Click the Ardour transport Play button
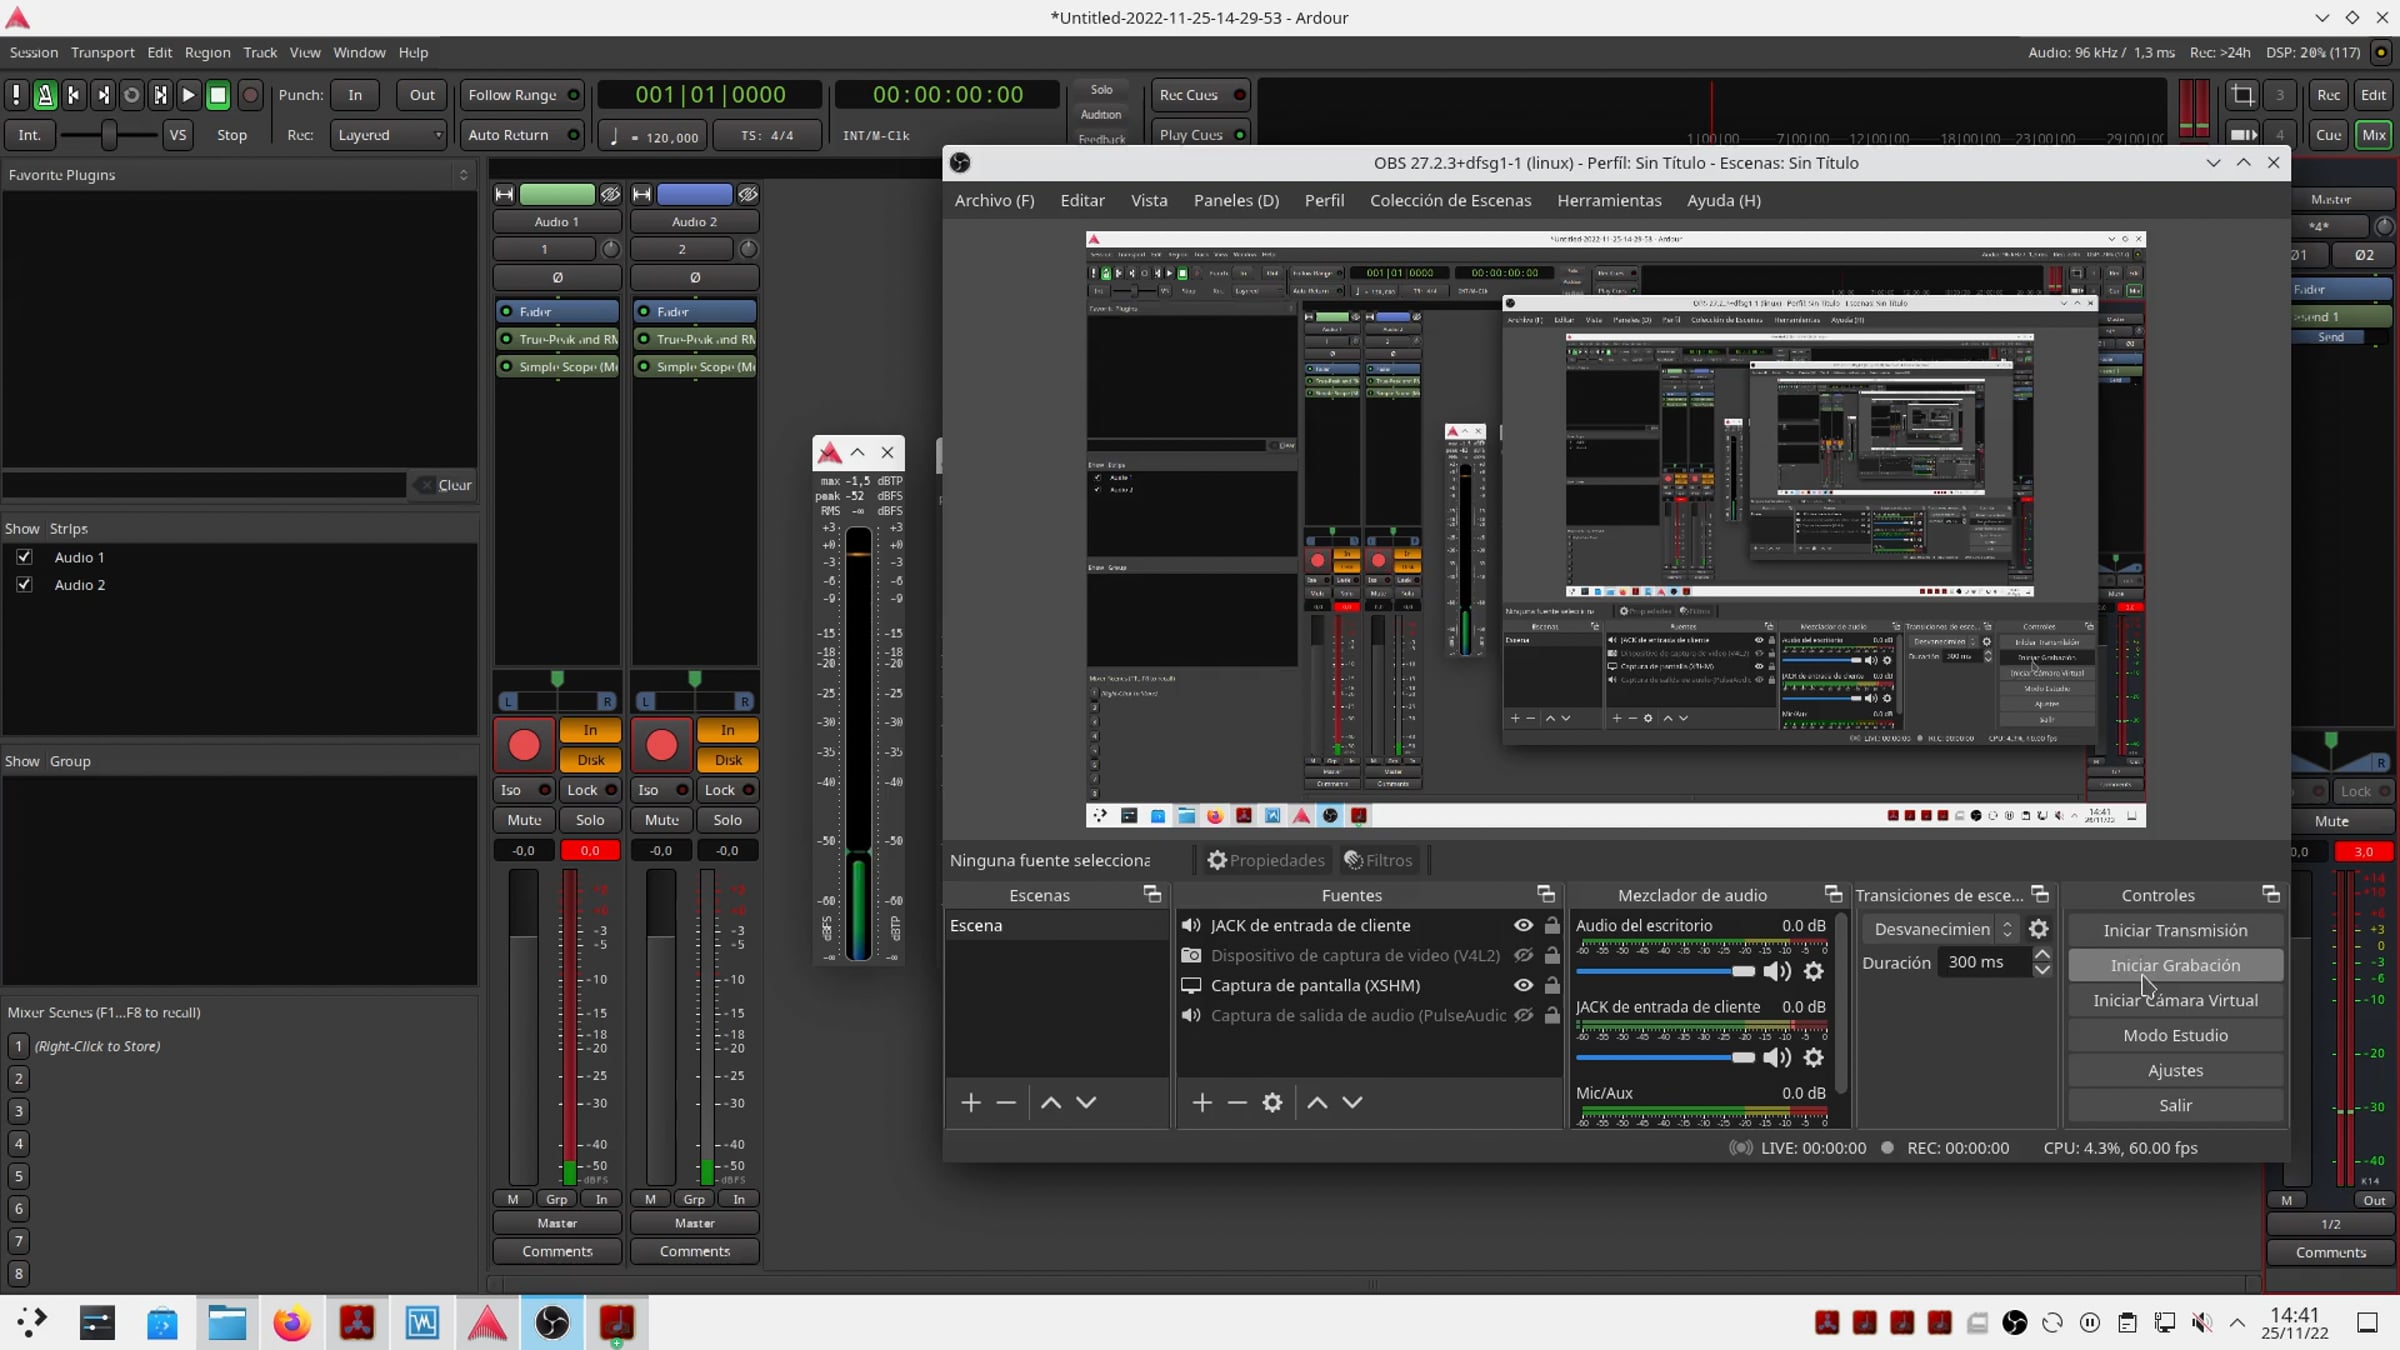The height and width of the screenshot is (1350, 2400). (188, 95)
